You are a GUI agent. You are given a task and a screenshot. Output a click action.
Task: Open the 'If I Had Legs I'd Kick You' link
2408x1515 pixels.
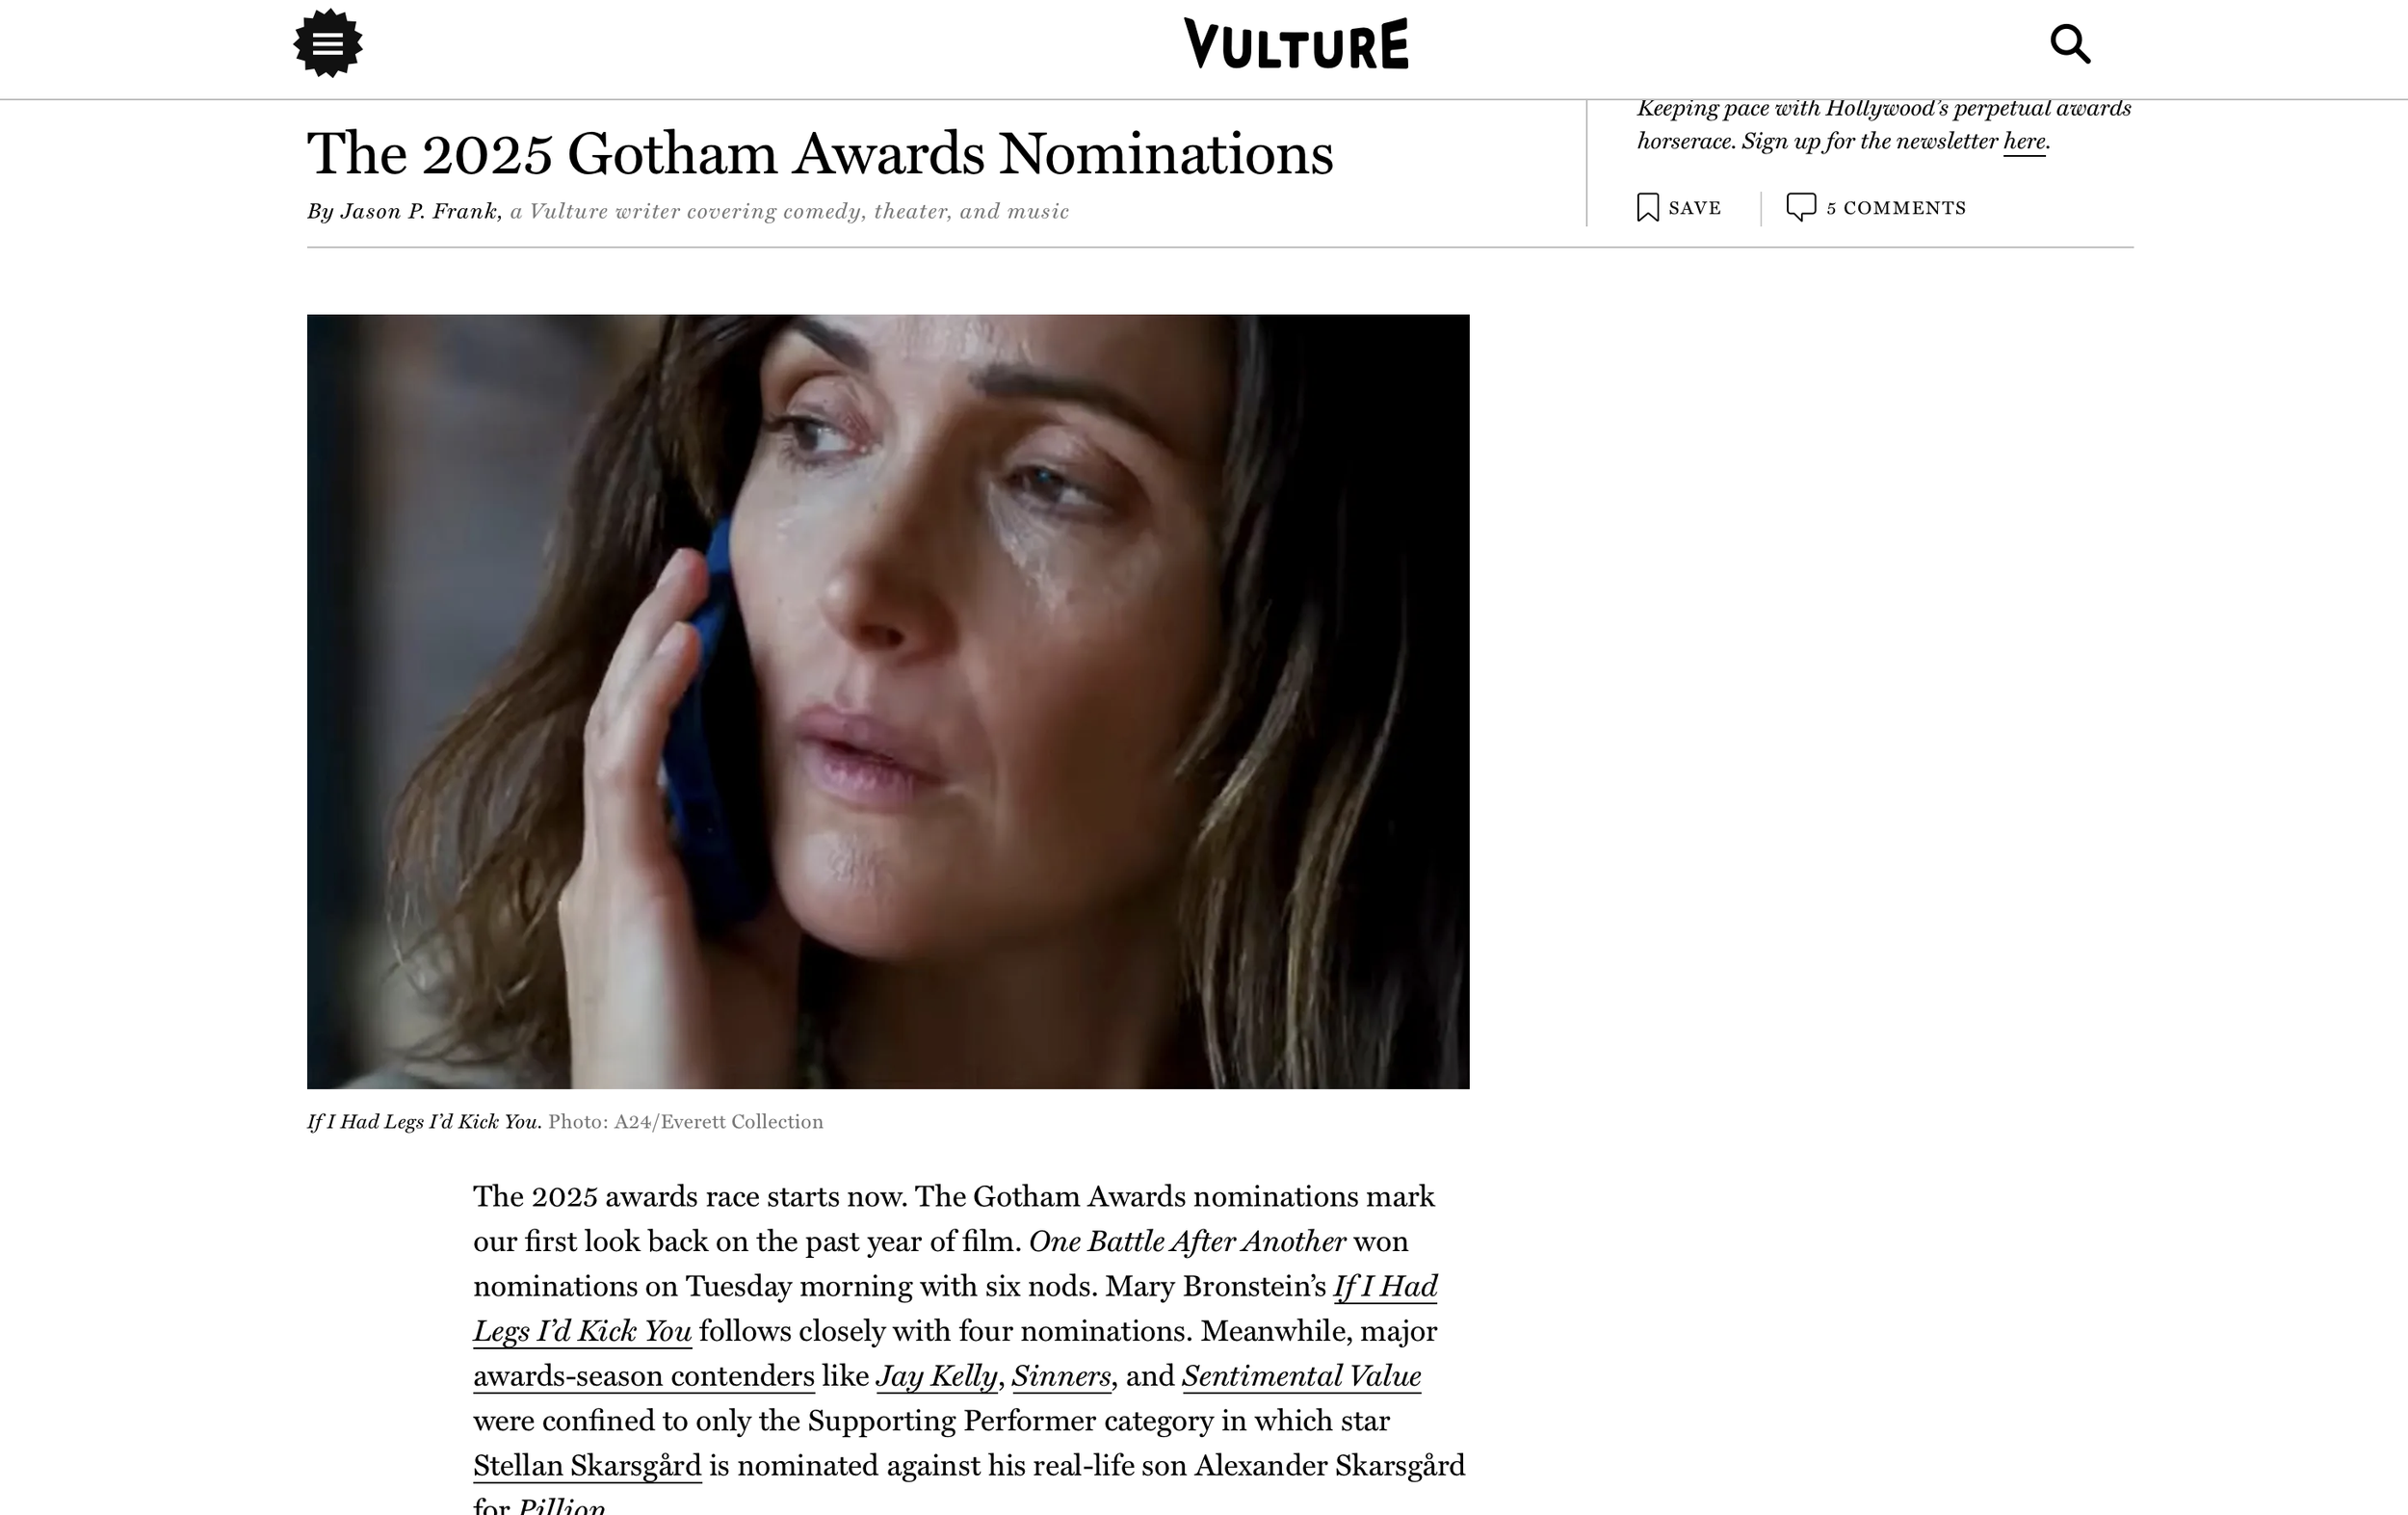pos(955,1308)
